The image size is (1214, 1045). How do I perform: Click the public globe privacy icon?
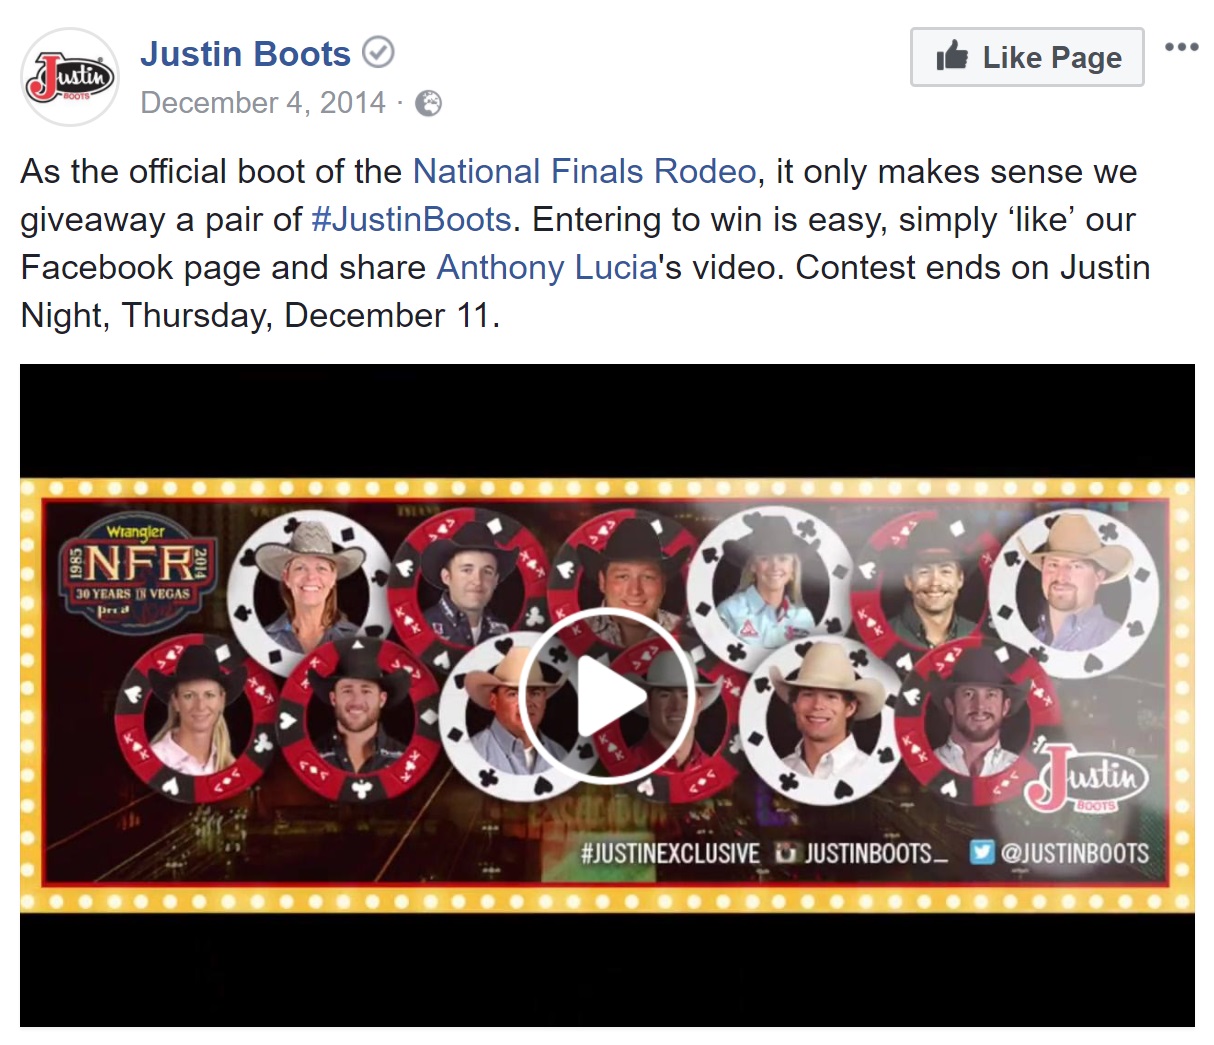coord(428,103)
